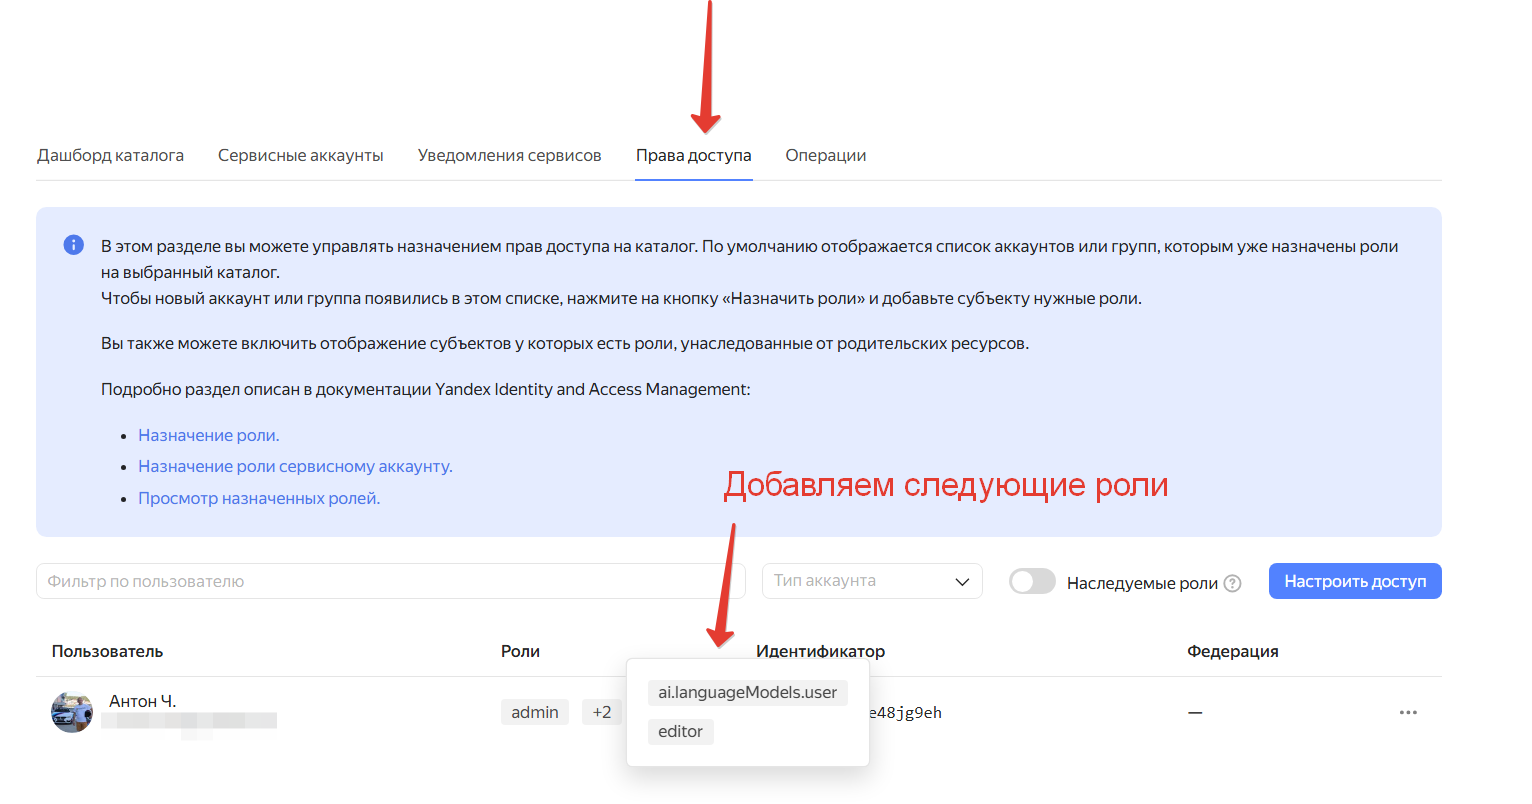The width and height of the screenshot is (1532, 804).
Task: Open the Назначение роли link
Action: [208, 435]
